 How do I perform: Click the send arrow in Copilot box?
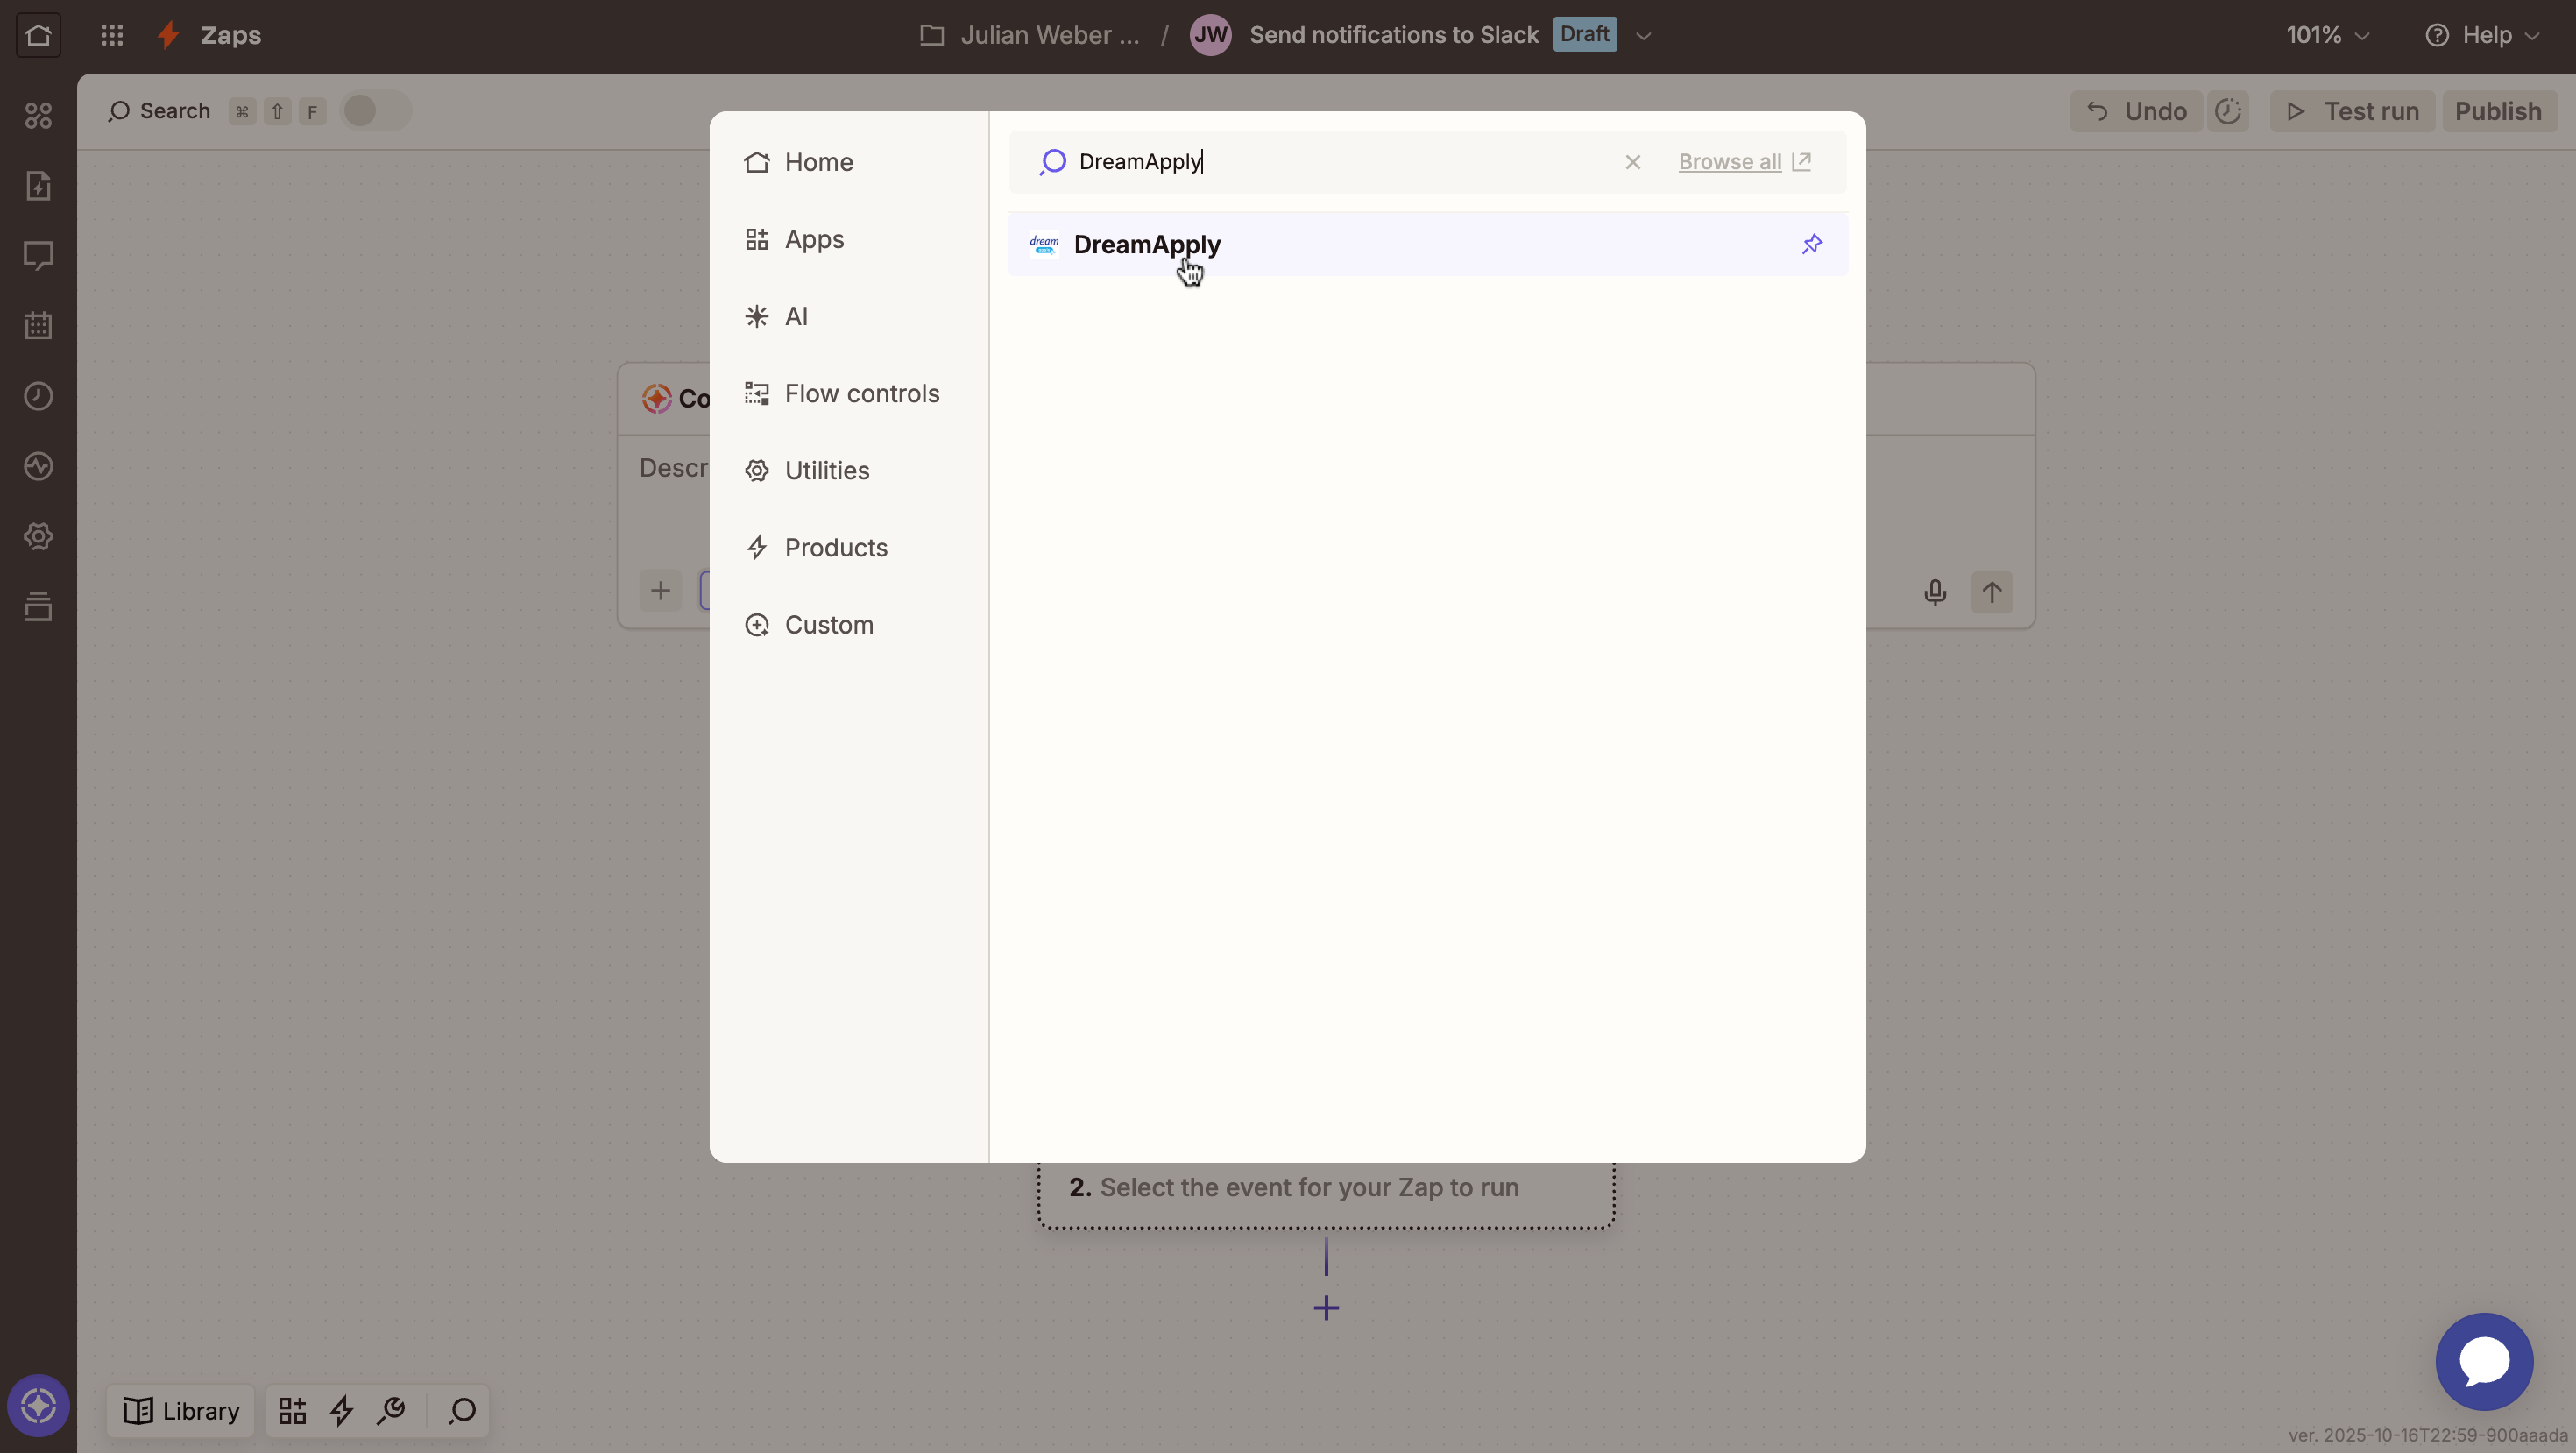point(1991,592)
